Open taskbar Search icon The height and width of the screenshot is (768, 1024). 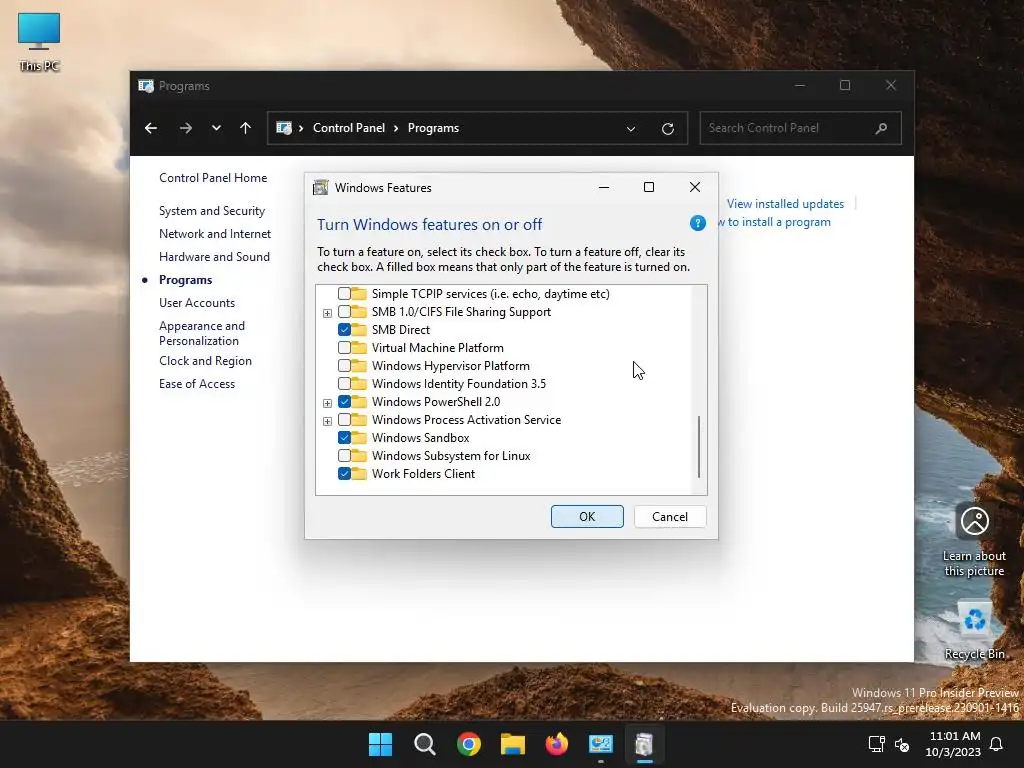tap(424, 744)
